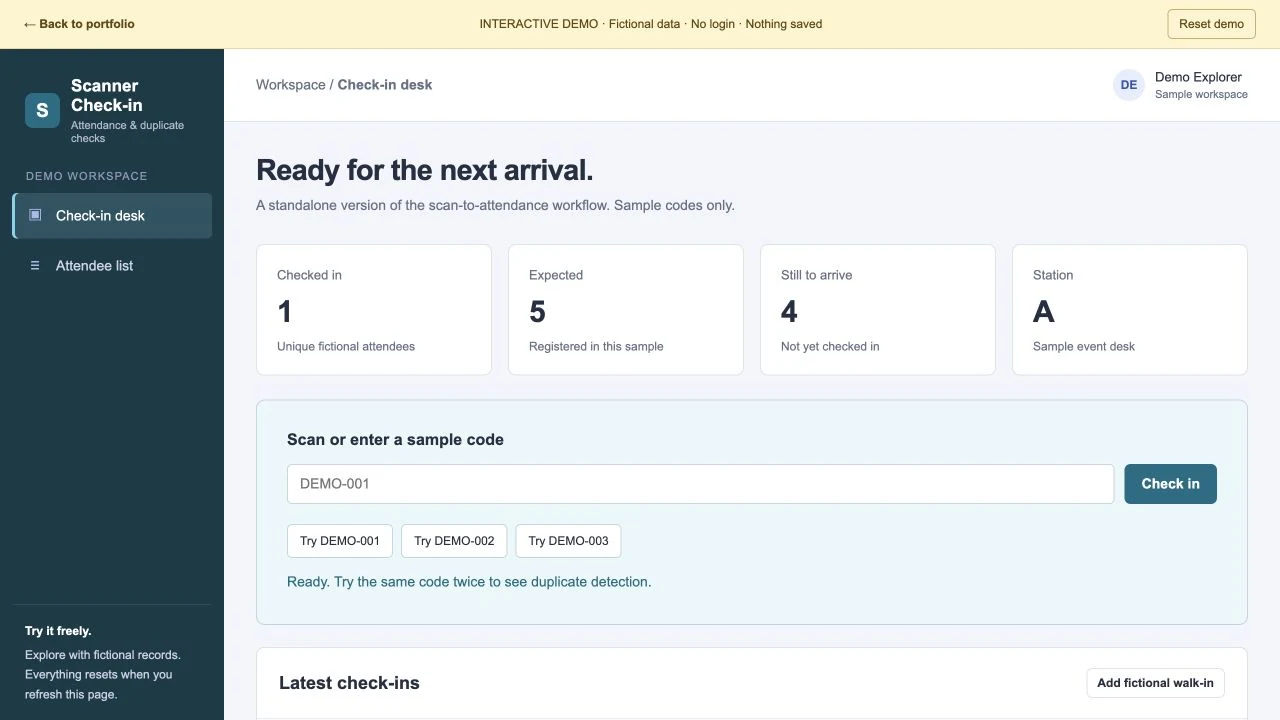Click the "Not yet checked in" caption
The image size is (1280, 720).
click(x=830, y=347)
